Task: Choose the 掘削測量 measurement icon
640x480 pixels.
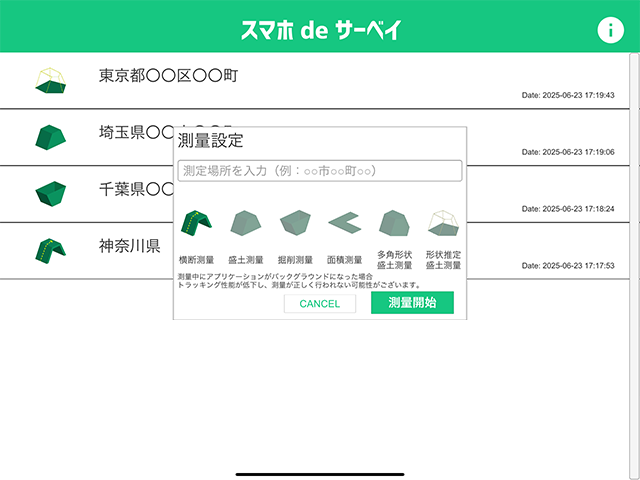Action: tap(295, 224)
